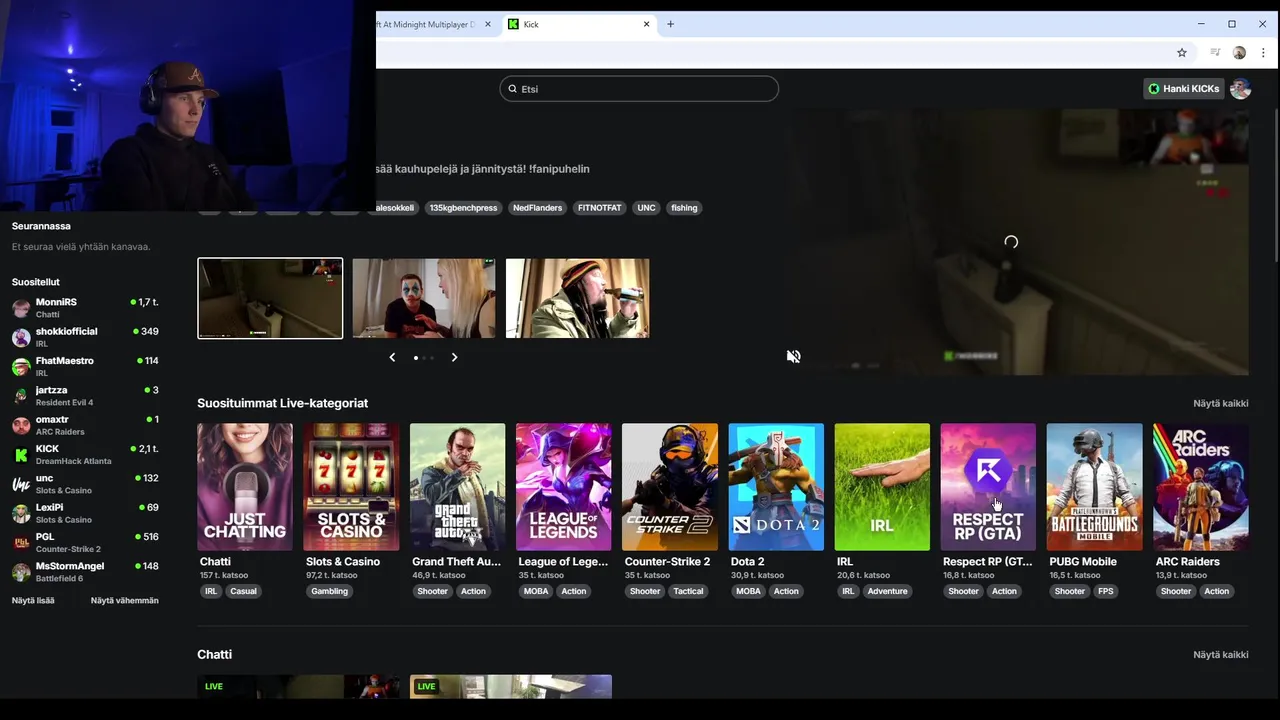Open jartzza channel avatar
The width and height of the screenshot is (1280, 720).
tap(21, 396)
